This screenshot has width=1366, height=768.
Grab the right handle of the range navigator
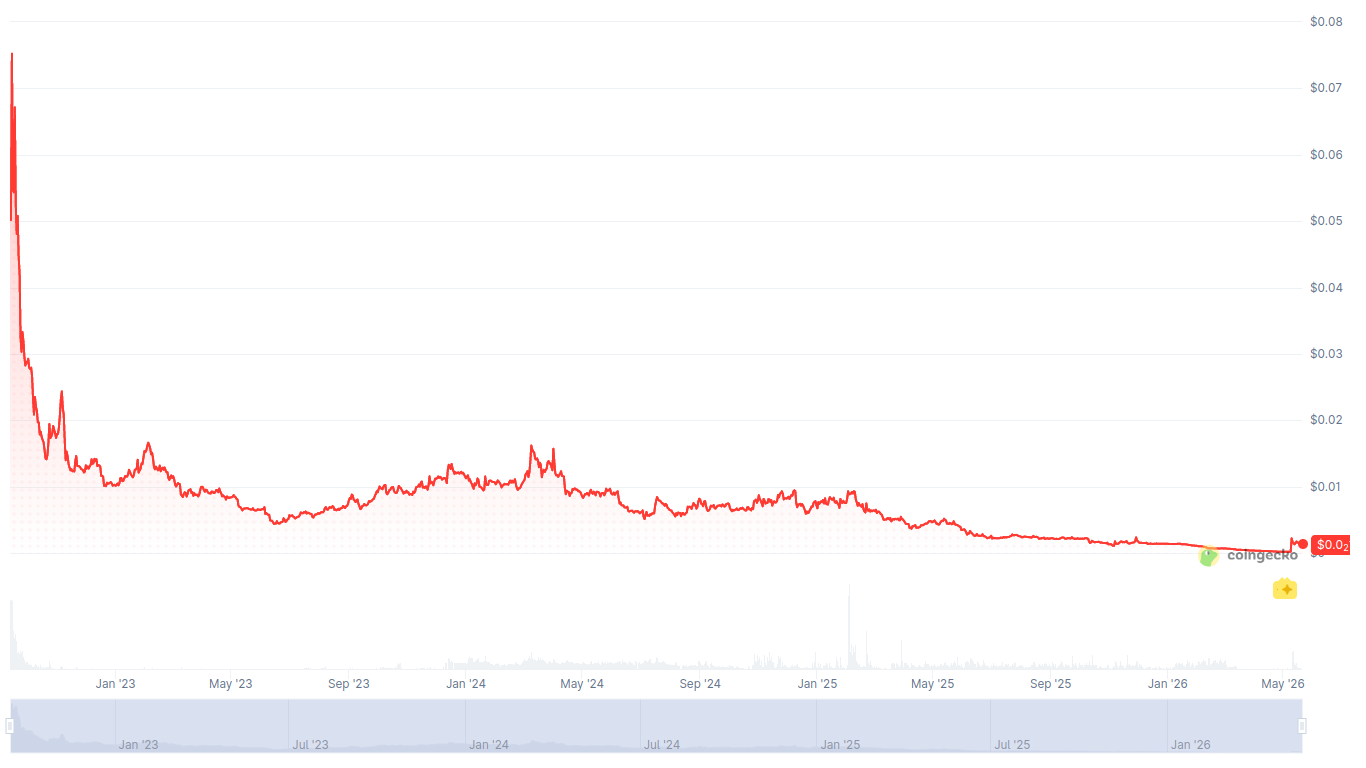tap(1302, 726)
